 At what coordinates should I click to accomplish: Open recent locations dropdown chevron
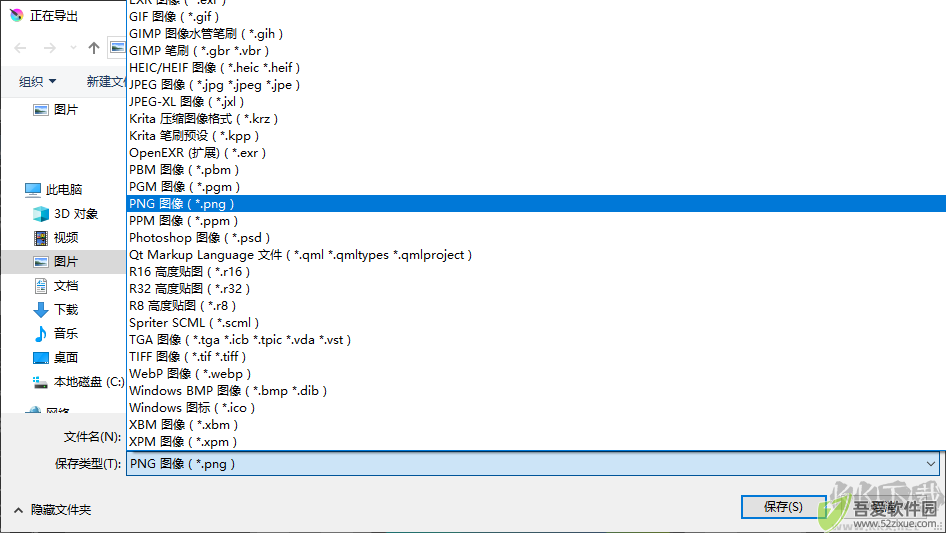pos(73,48)
